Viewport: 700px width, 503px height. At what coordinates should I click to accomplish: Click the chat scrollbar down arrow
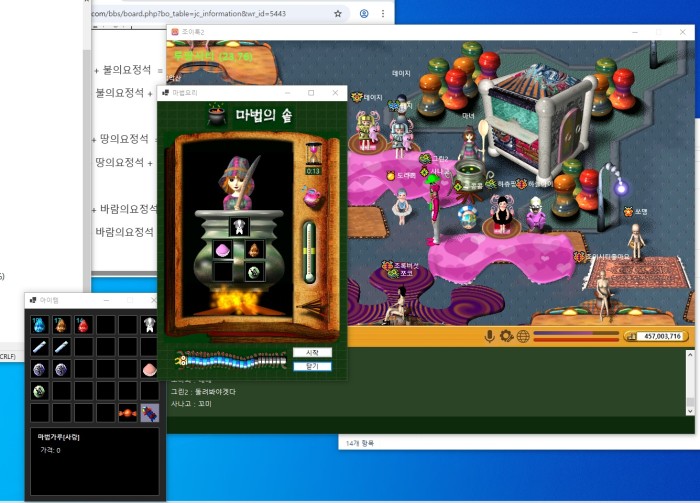point(689,409)
